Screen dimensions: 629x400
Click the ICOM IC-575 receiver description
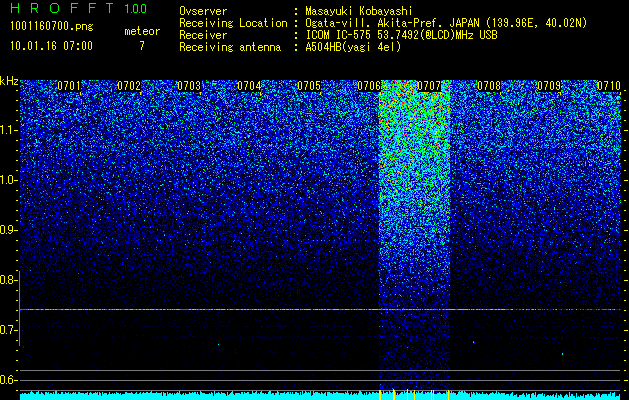tap(402, 35)
